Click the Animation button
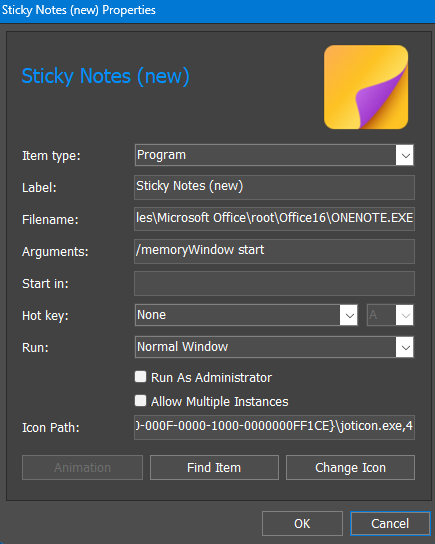This screenshot has height=544, width=435. (x=83, y=468)
